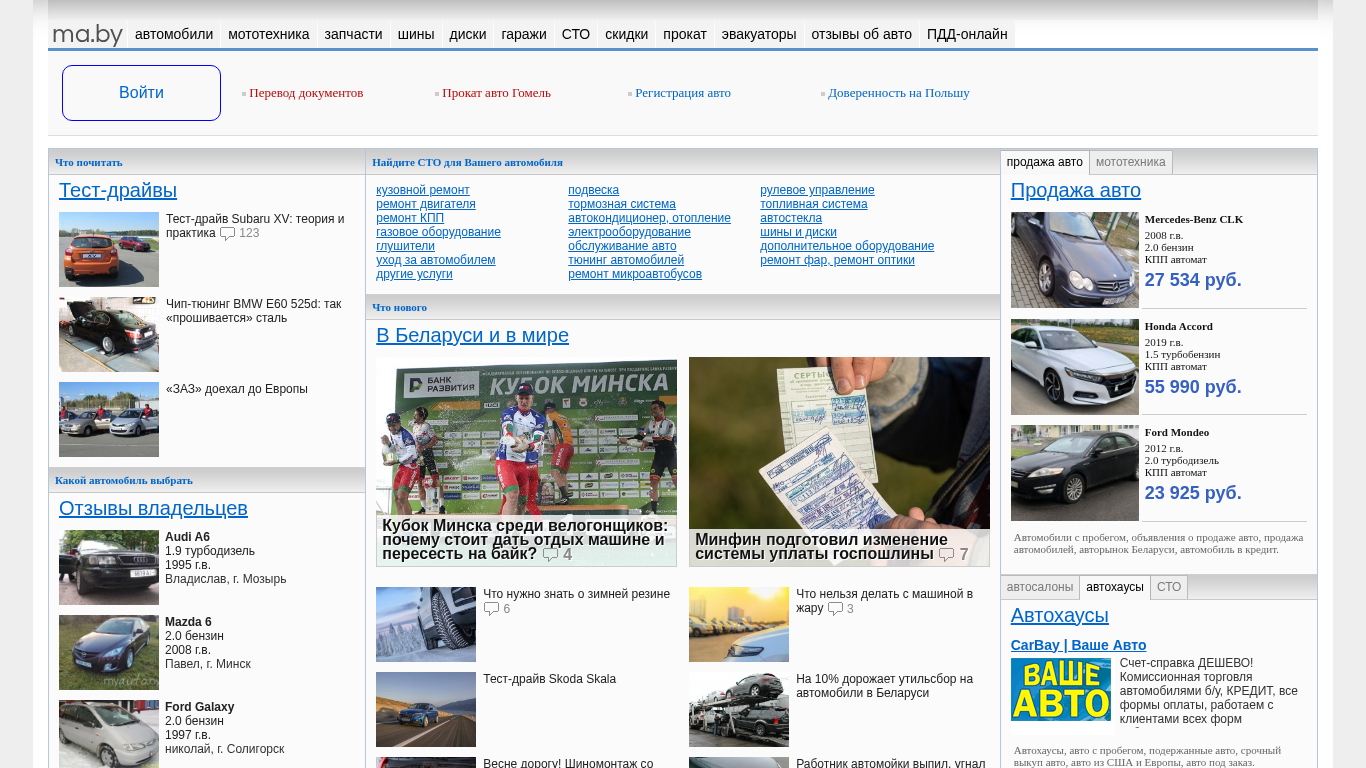Open Прокат авто Гомель link
The height and width of the screenshot is (768, 1366).
(x=497, y=93)
